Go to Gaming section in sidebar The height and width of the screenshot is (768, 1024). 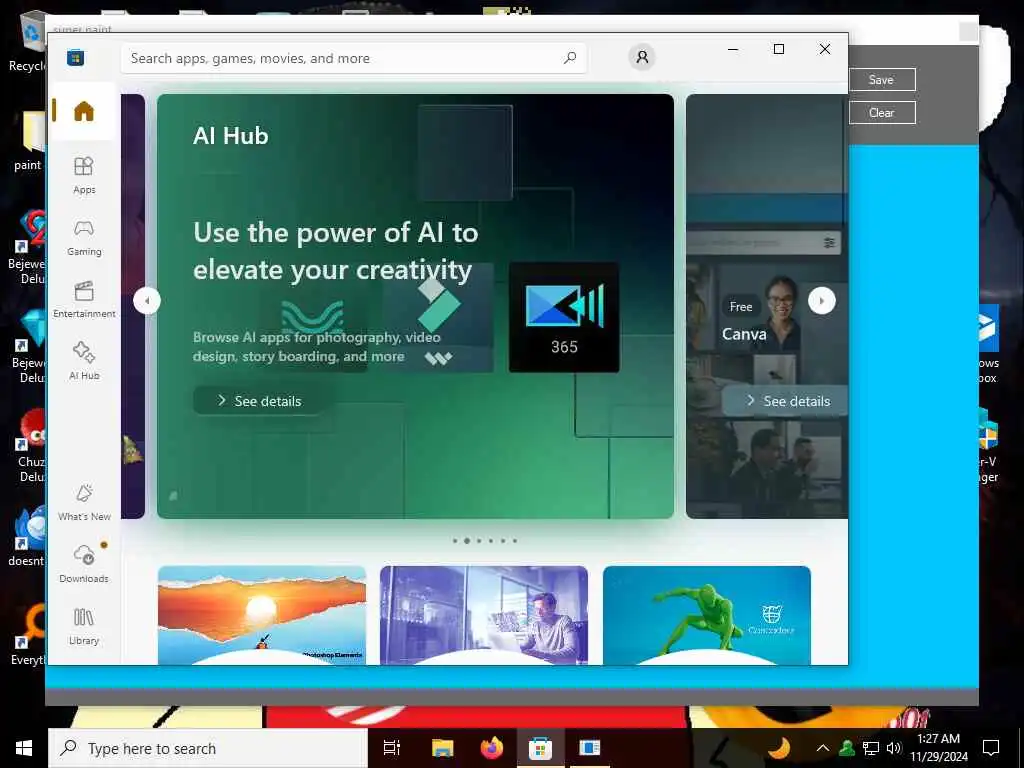point(84,238)
